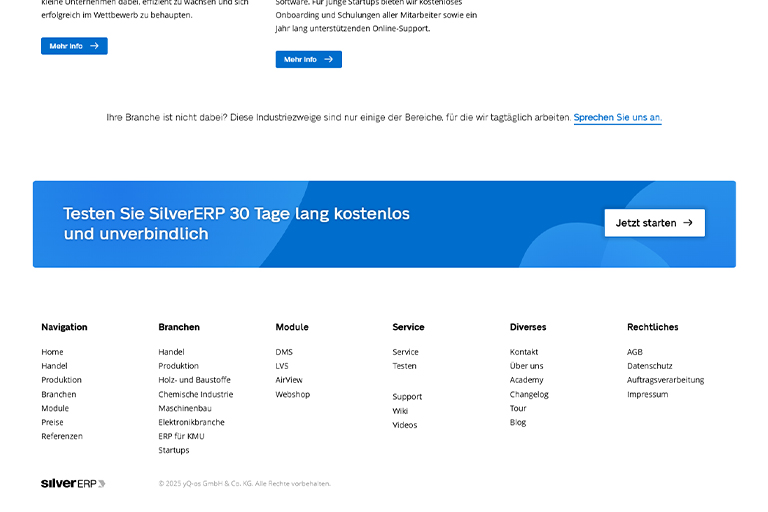Screen dimensions: 768x512
Task: Click the © 2025 yQ-os copyright text
Action: coord(244,484)
